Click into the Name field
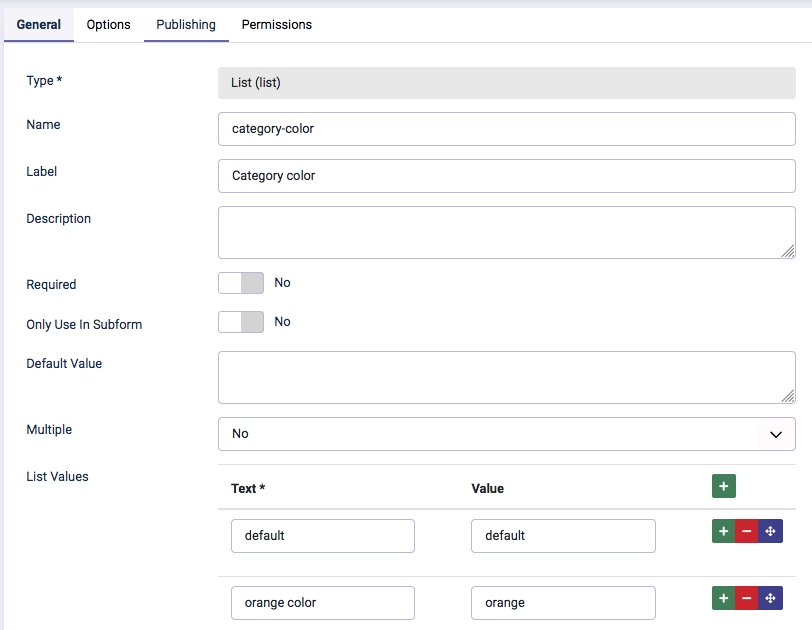Viewport: 812px width, 630px height. point(506,129)
